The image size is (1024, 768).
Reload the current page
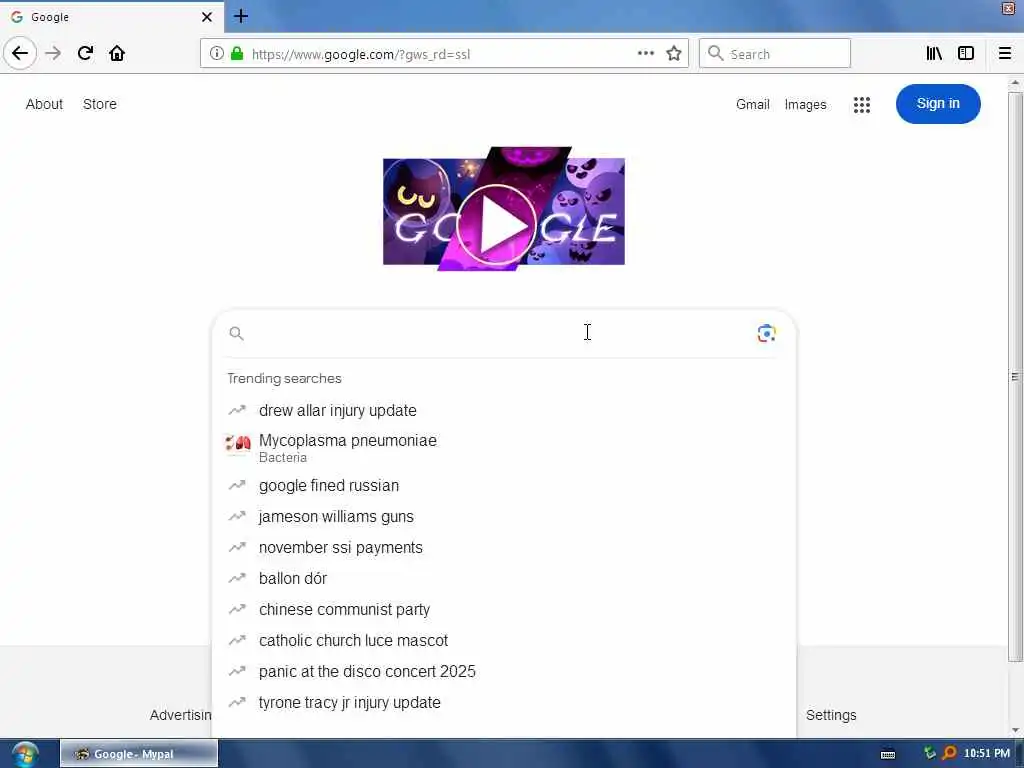coord(85,54)
